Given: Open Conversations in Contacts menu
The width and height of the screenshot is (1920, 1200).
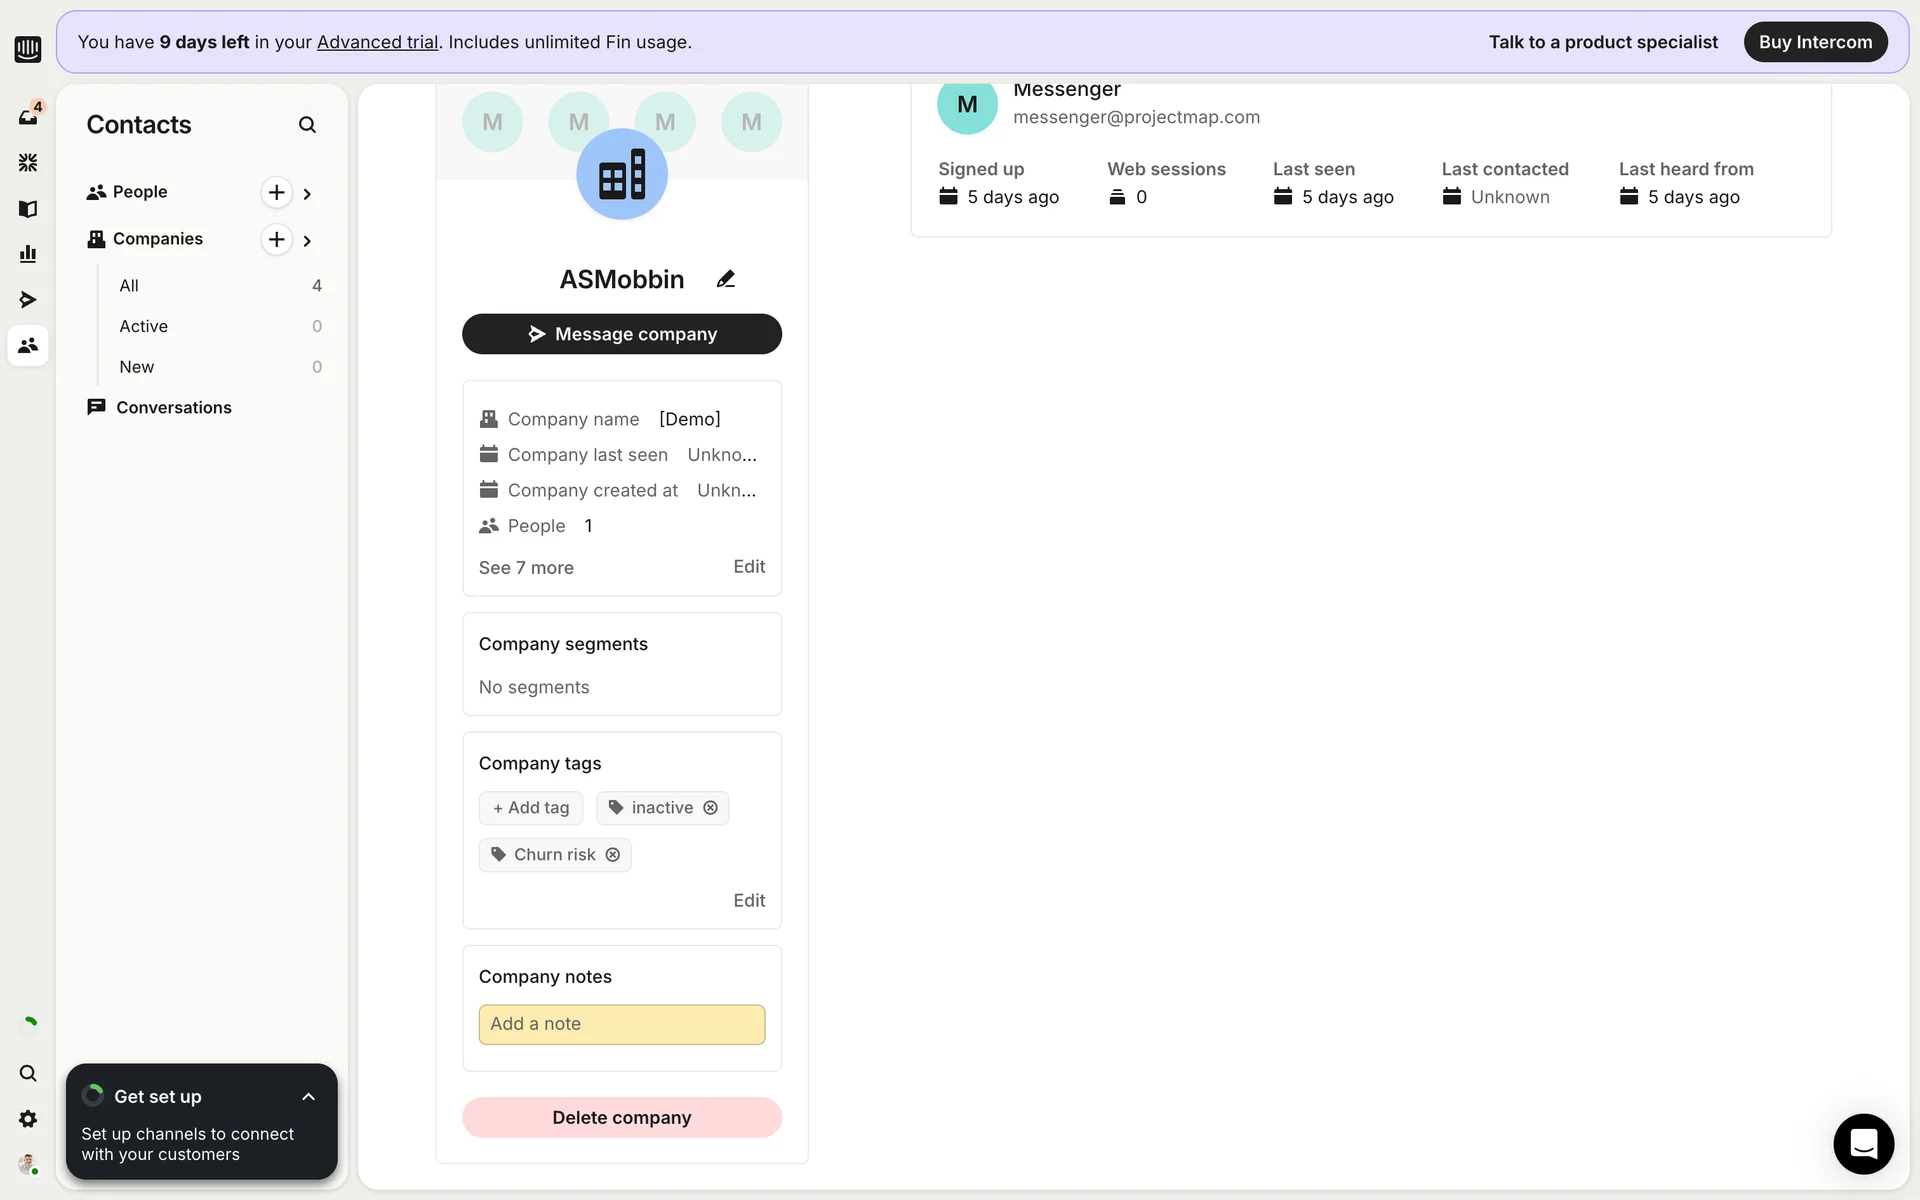Looking at the screenshot, I should 173,407.
